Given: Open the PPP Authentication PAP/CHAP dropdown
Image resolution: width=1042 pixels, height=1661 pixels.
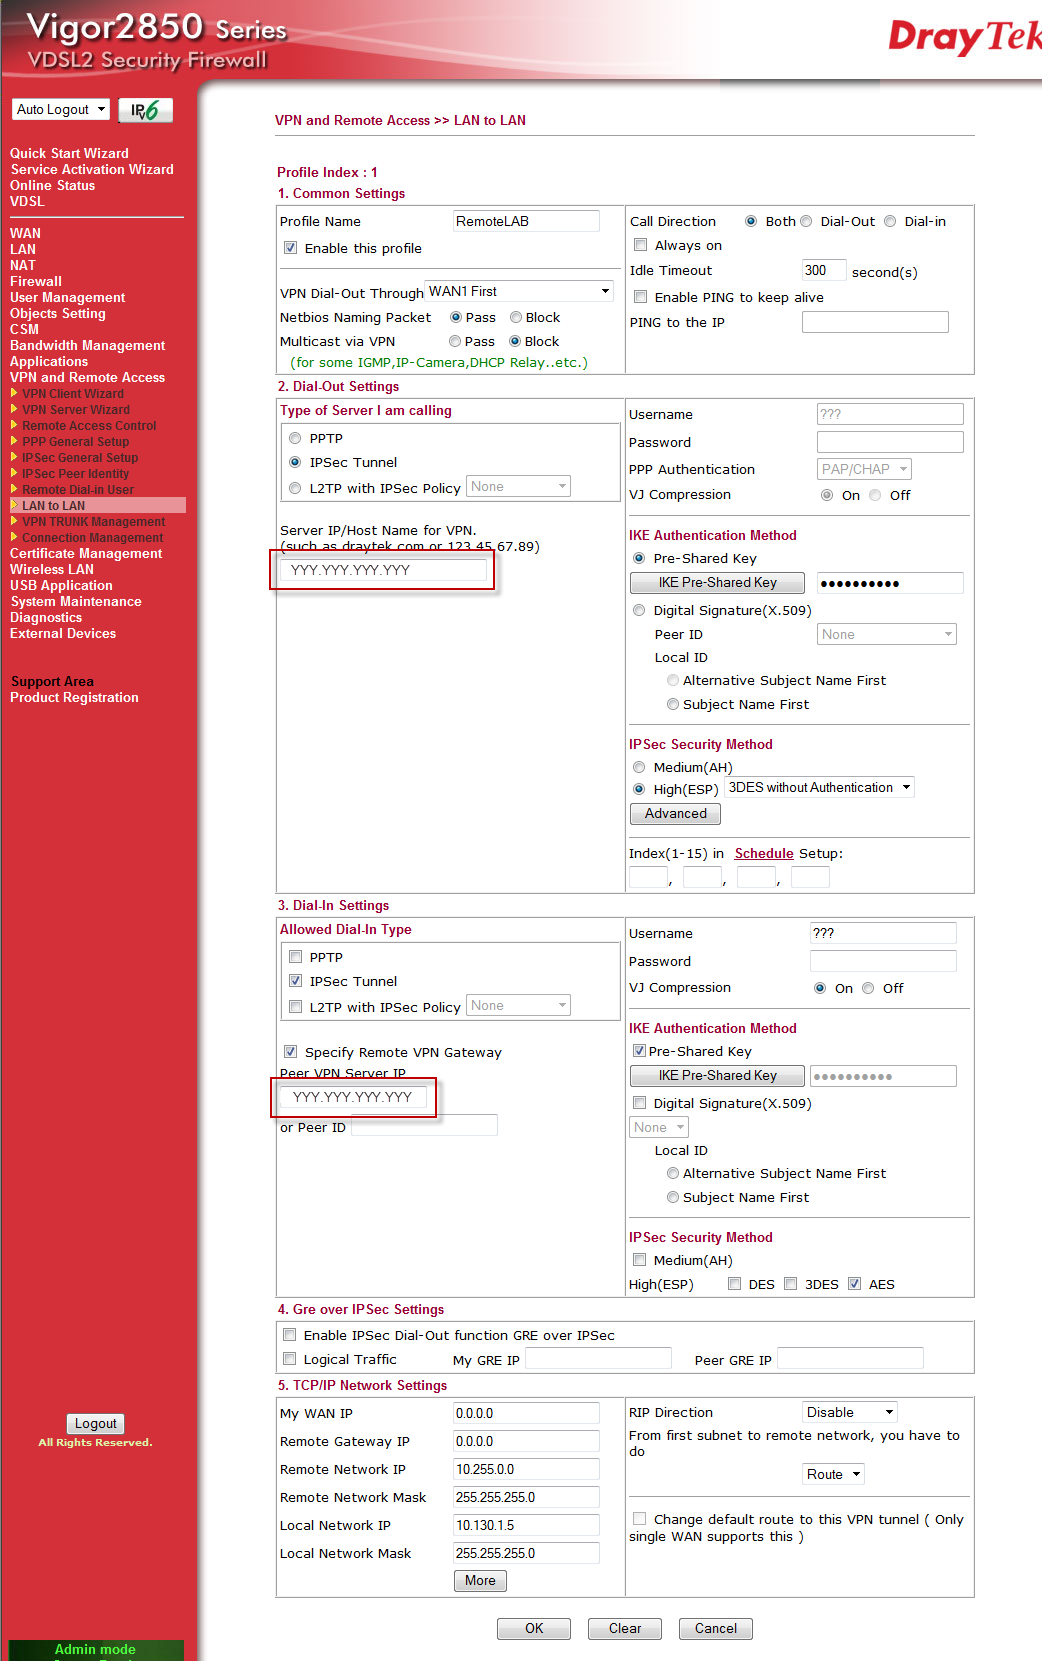Looking at the screenshot, I should (x=865, y=469).
